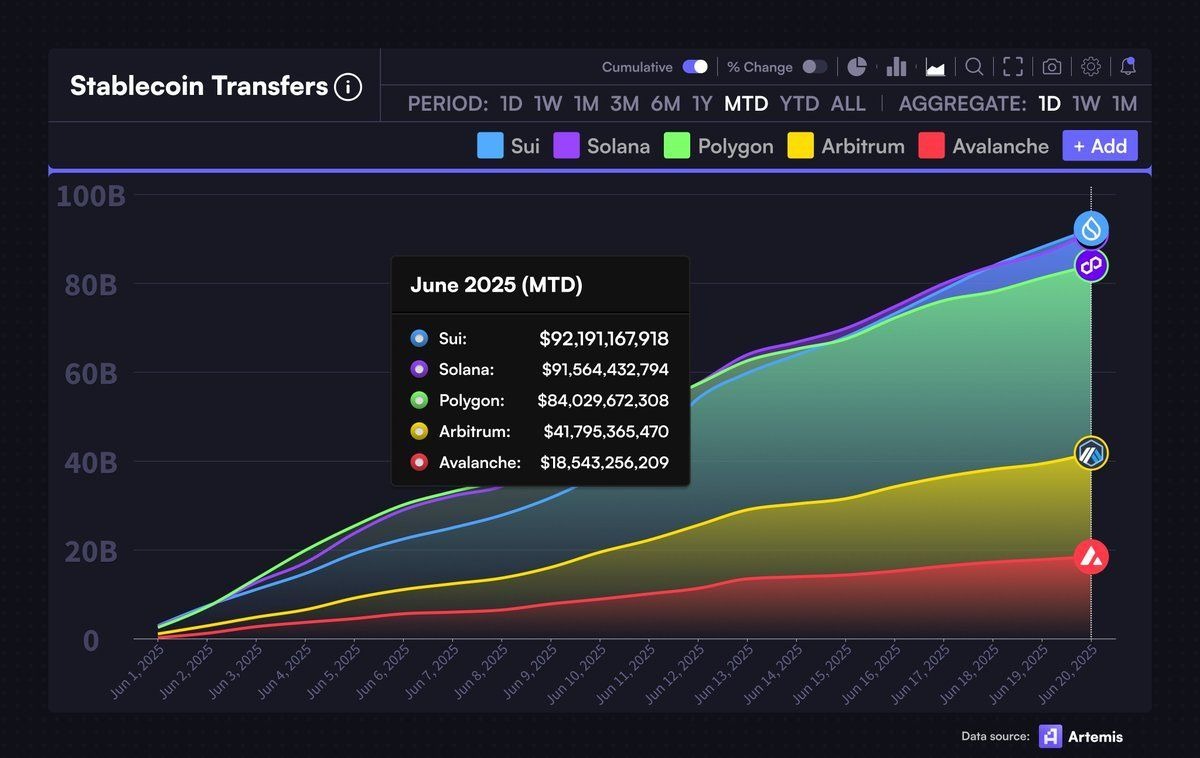Open chart settings gear icon
Image resolution: width=1200 pixels, height=758 pixels.
click(x=1091, y=67)
